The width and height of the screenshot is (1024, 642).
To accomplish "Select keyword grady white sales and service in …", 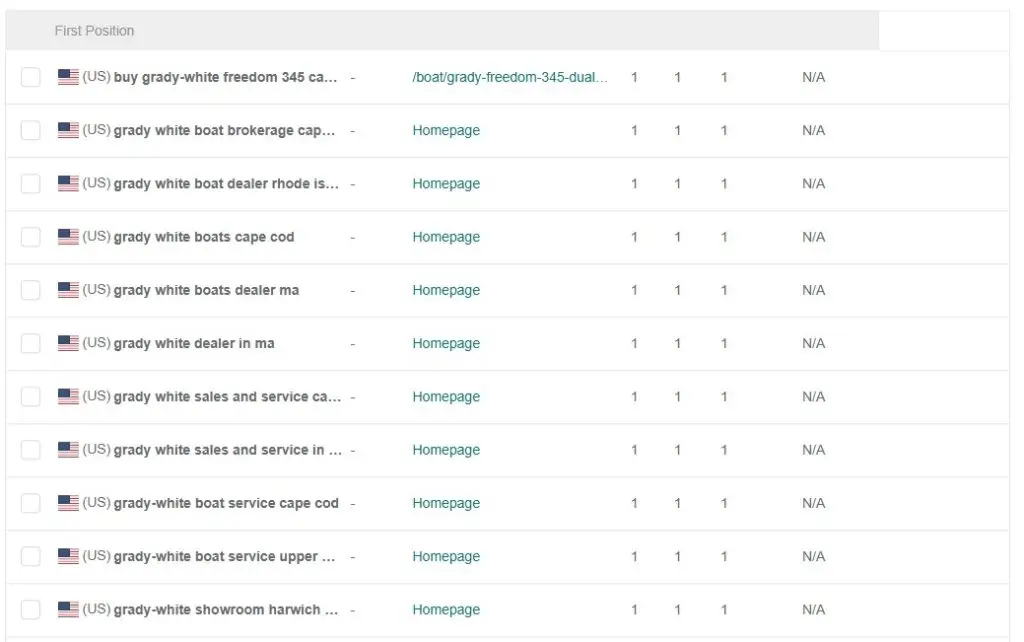I will 227,449.
